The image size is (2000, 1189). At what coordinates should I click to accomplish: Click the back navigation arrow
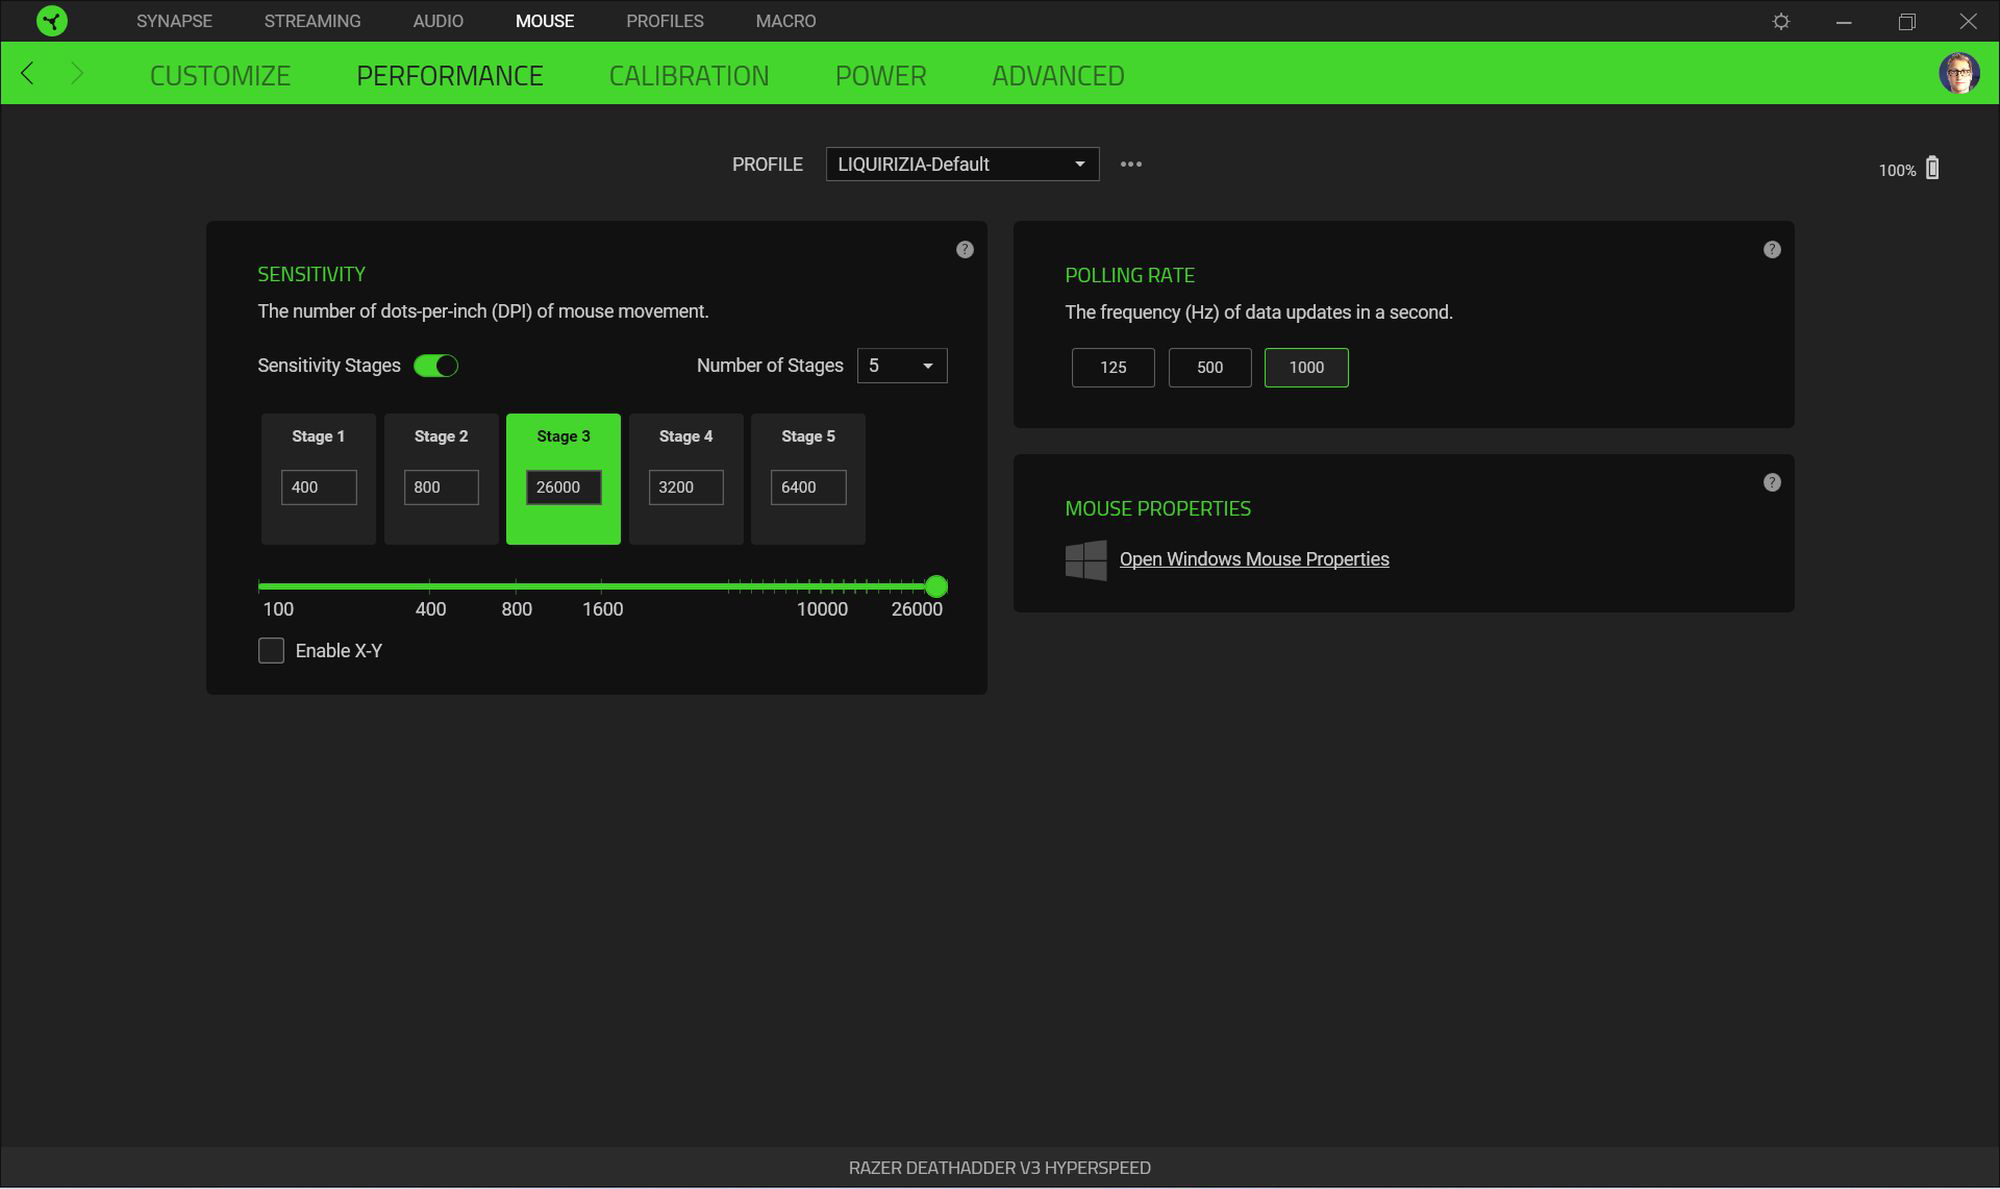click(x=28, y=73)
